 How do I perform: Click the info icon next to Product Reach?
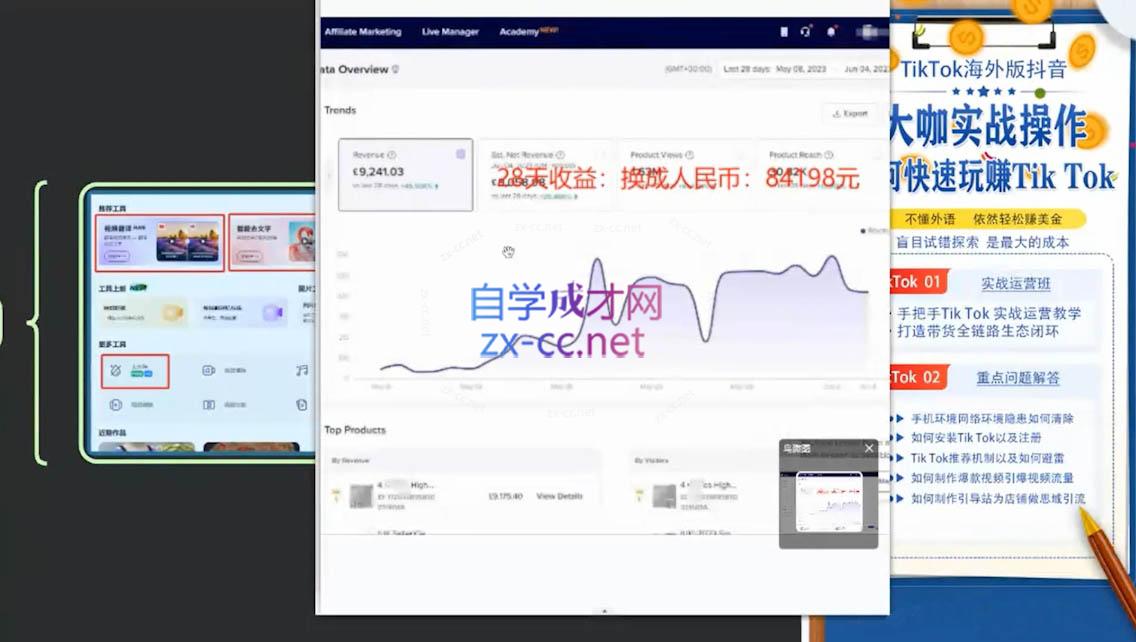click(x=829, y=155)
